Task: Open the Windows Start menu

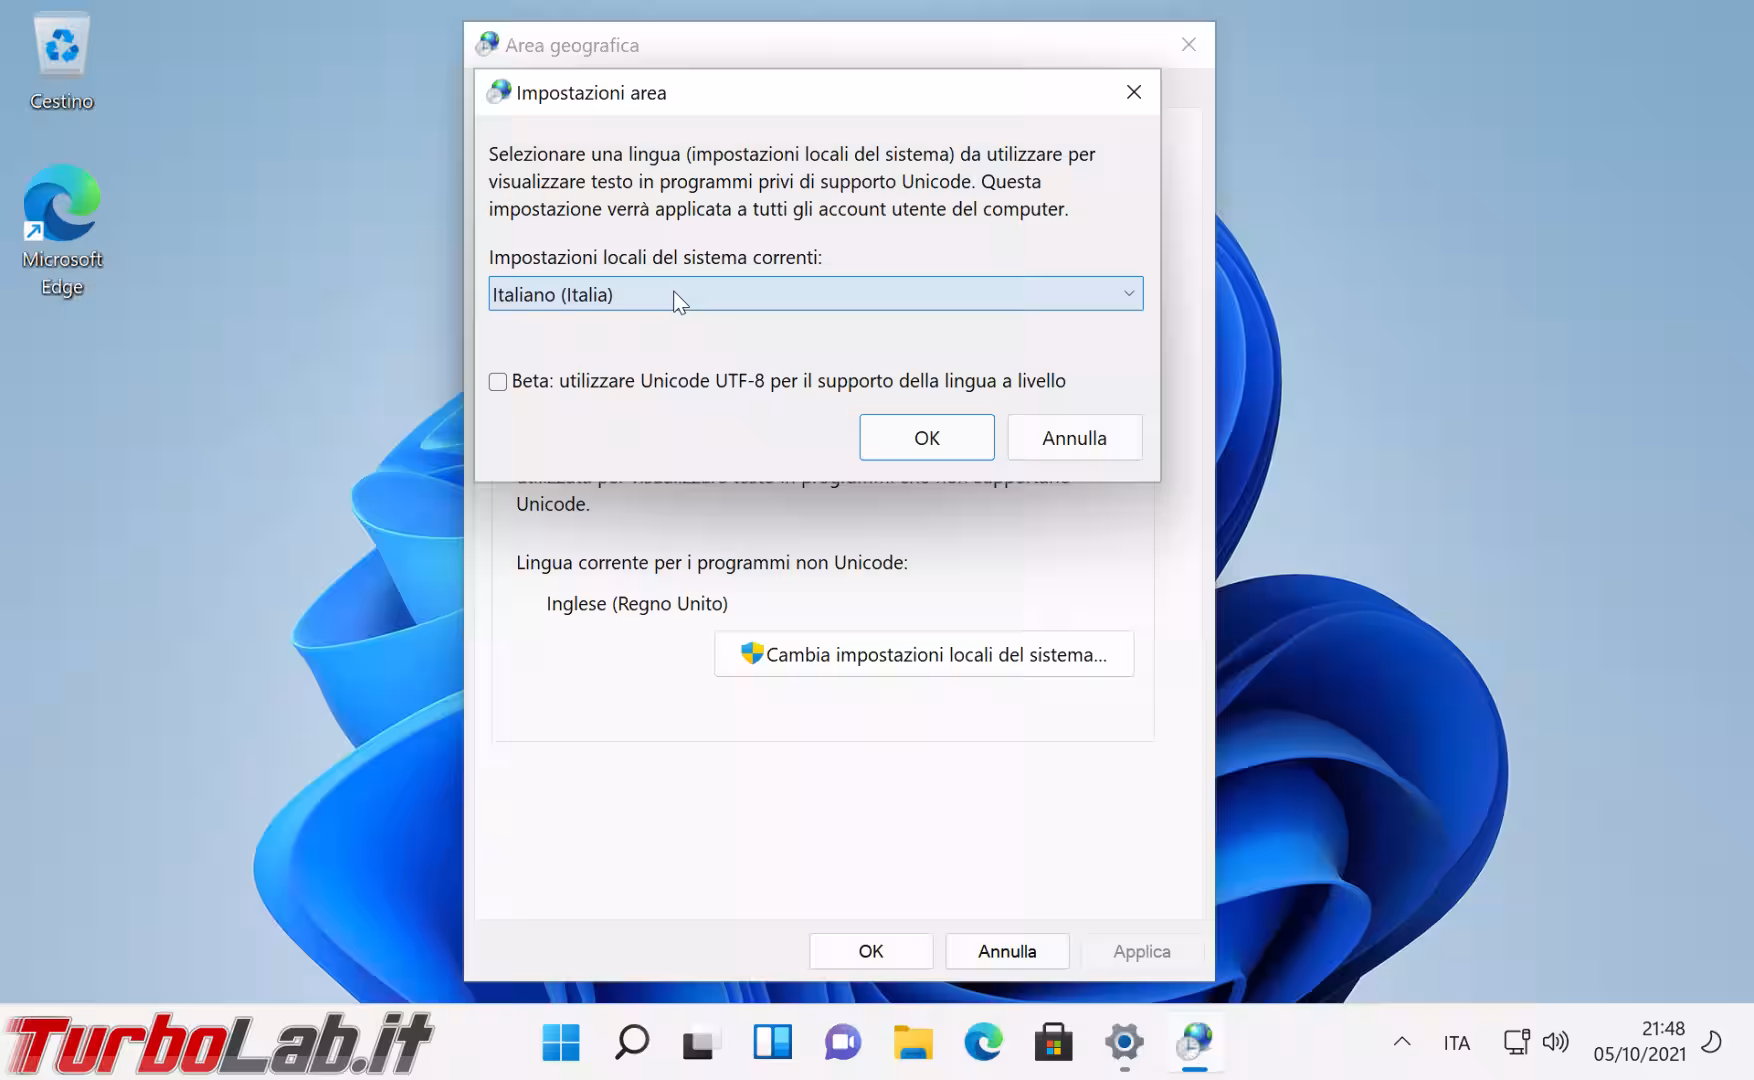Action: coord(561,1042)
